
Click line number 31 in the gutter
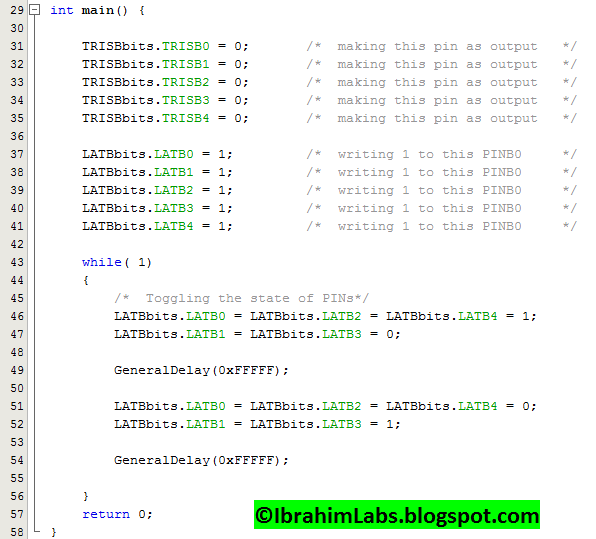17,46
